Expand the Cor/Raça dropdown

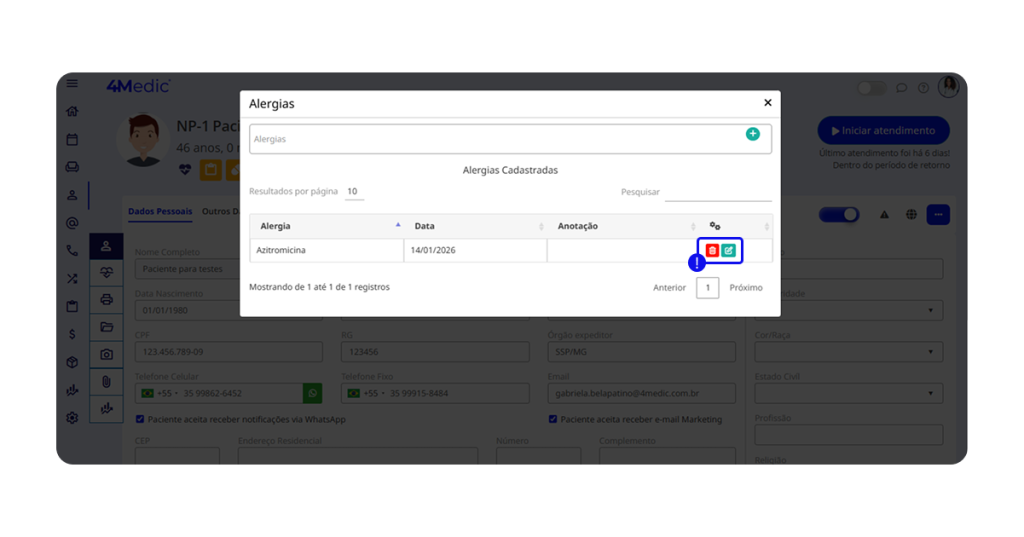click(x=848, y=352)
